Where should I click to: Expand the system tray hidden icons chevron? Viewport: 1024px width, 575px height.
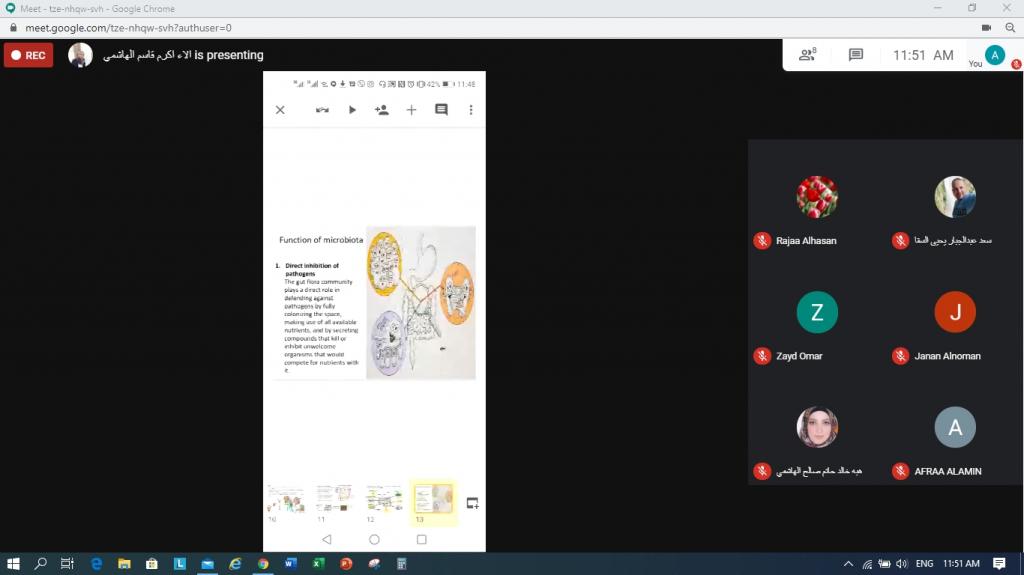pos(849,564)
